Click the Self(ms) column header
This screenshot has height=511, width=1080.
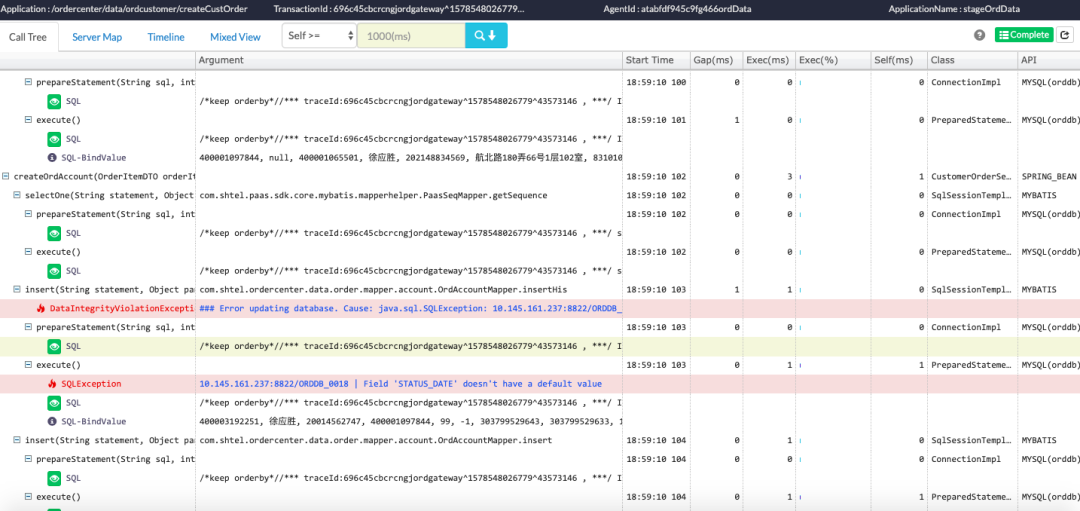pyautogui.click(x=899, y=61)
